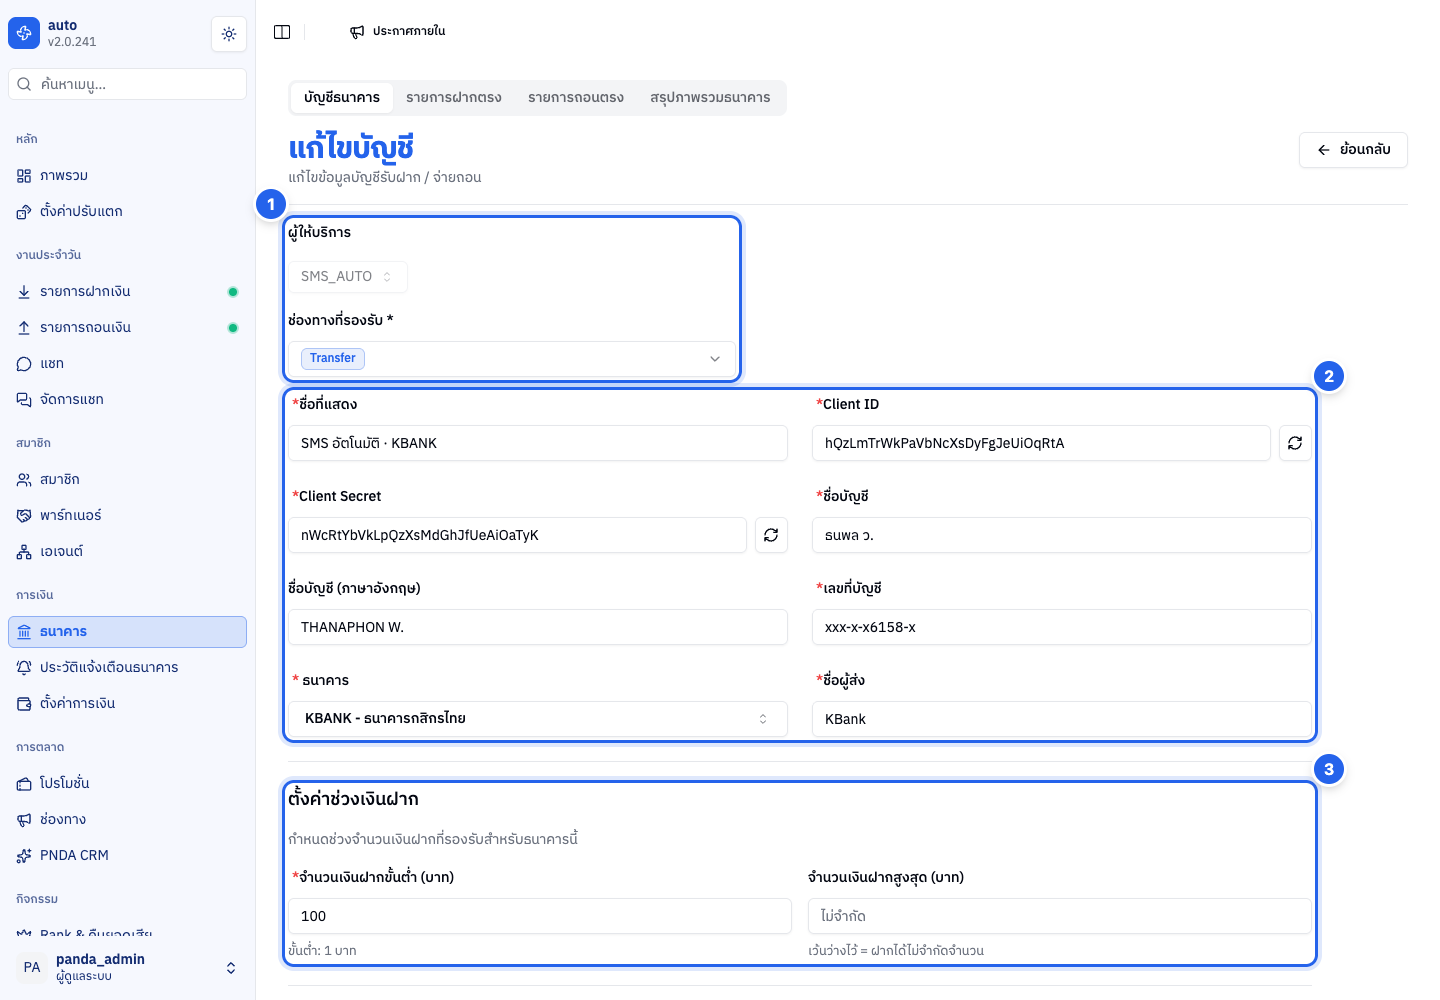This screenshot has height=1000, width=1440.
Task: Open ช่องทาง channels page
Action: tap(128, 820)
